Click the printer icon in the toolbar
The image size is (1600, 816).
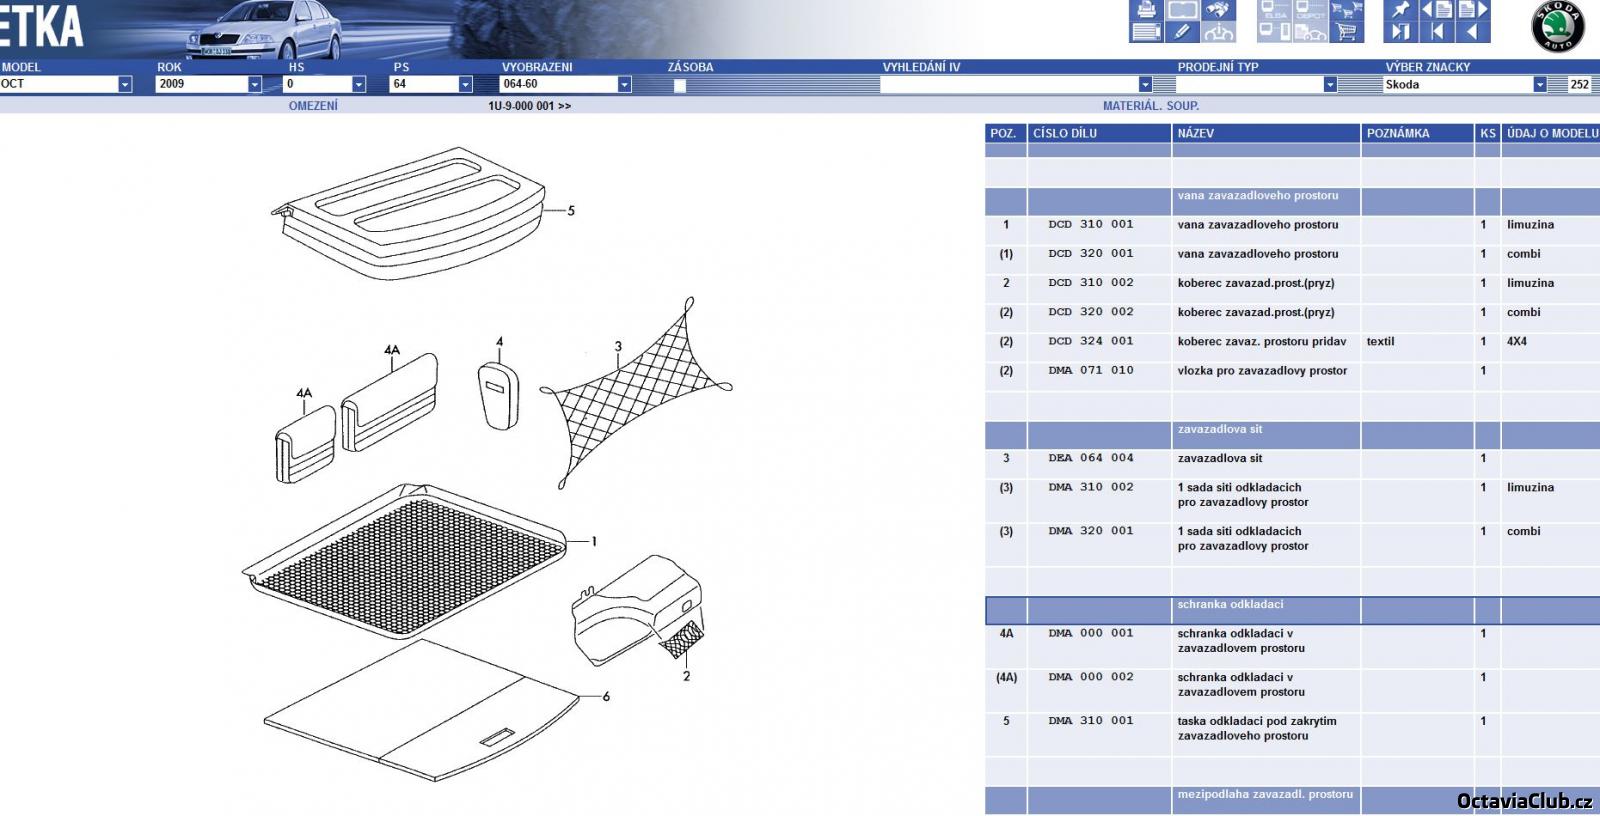tap(1146, 11)
